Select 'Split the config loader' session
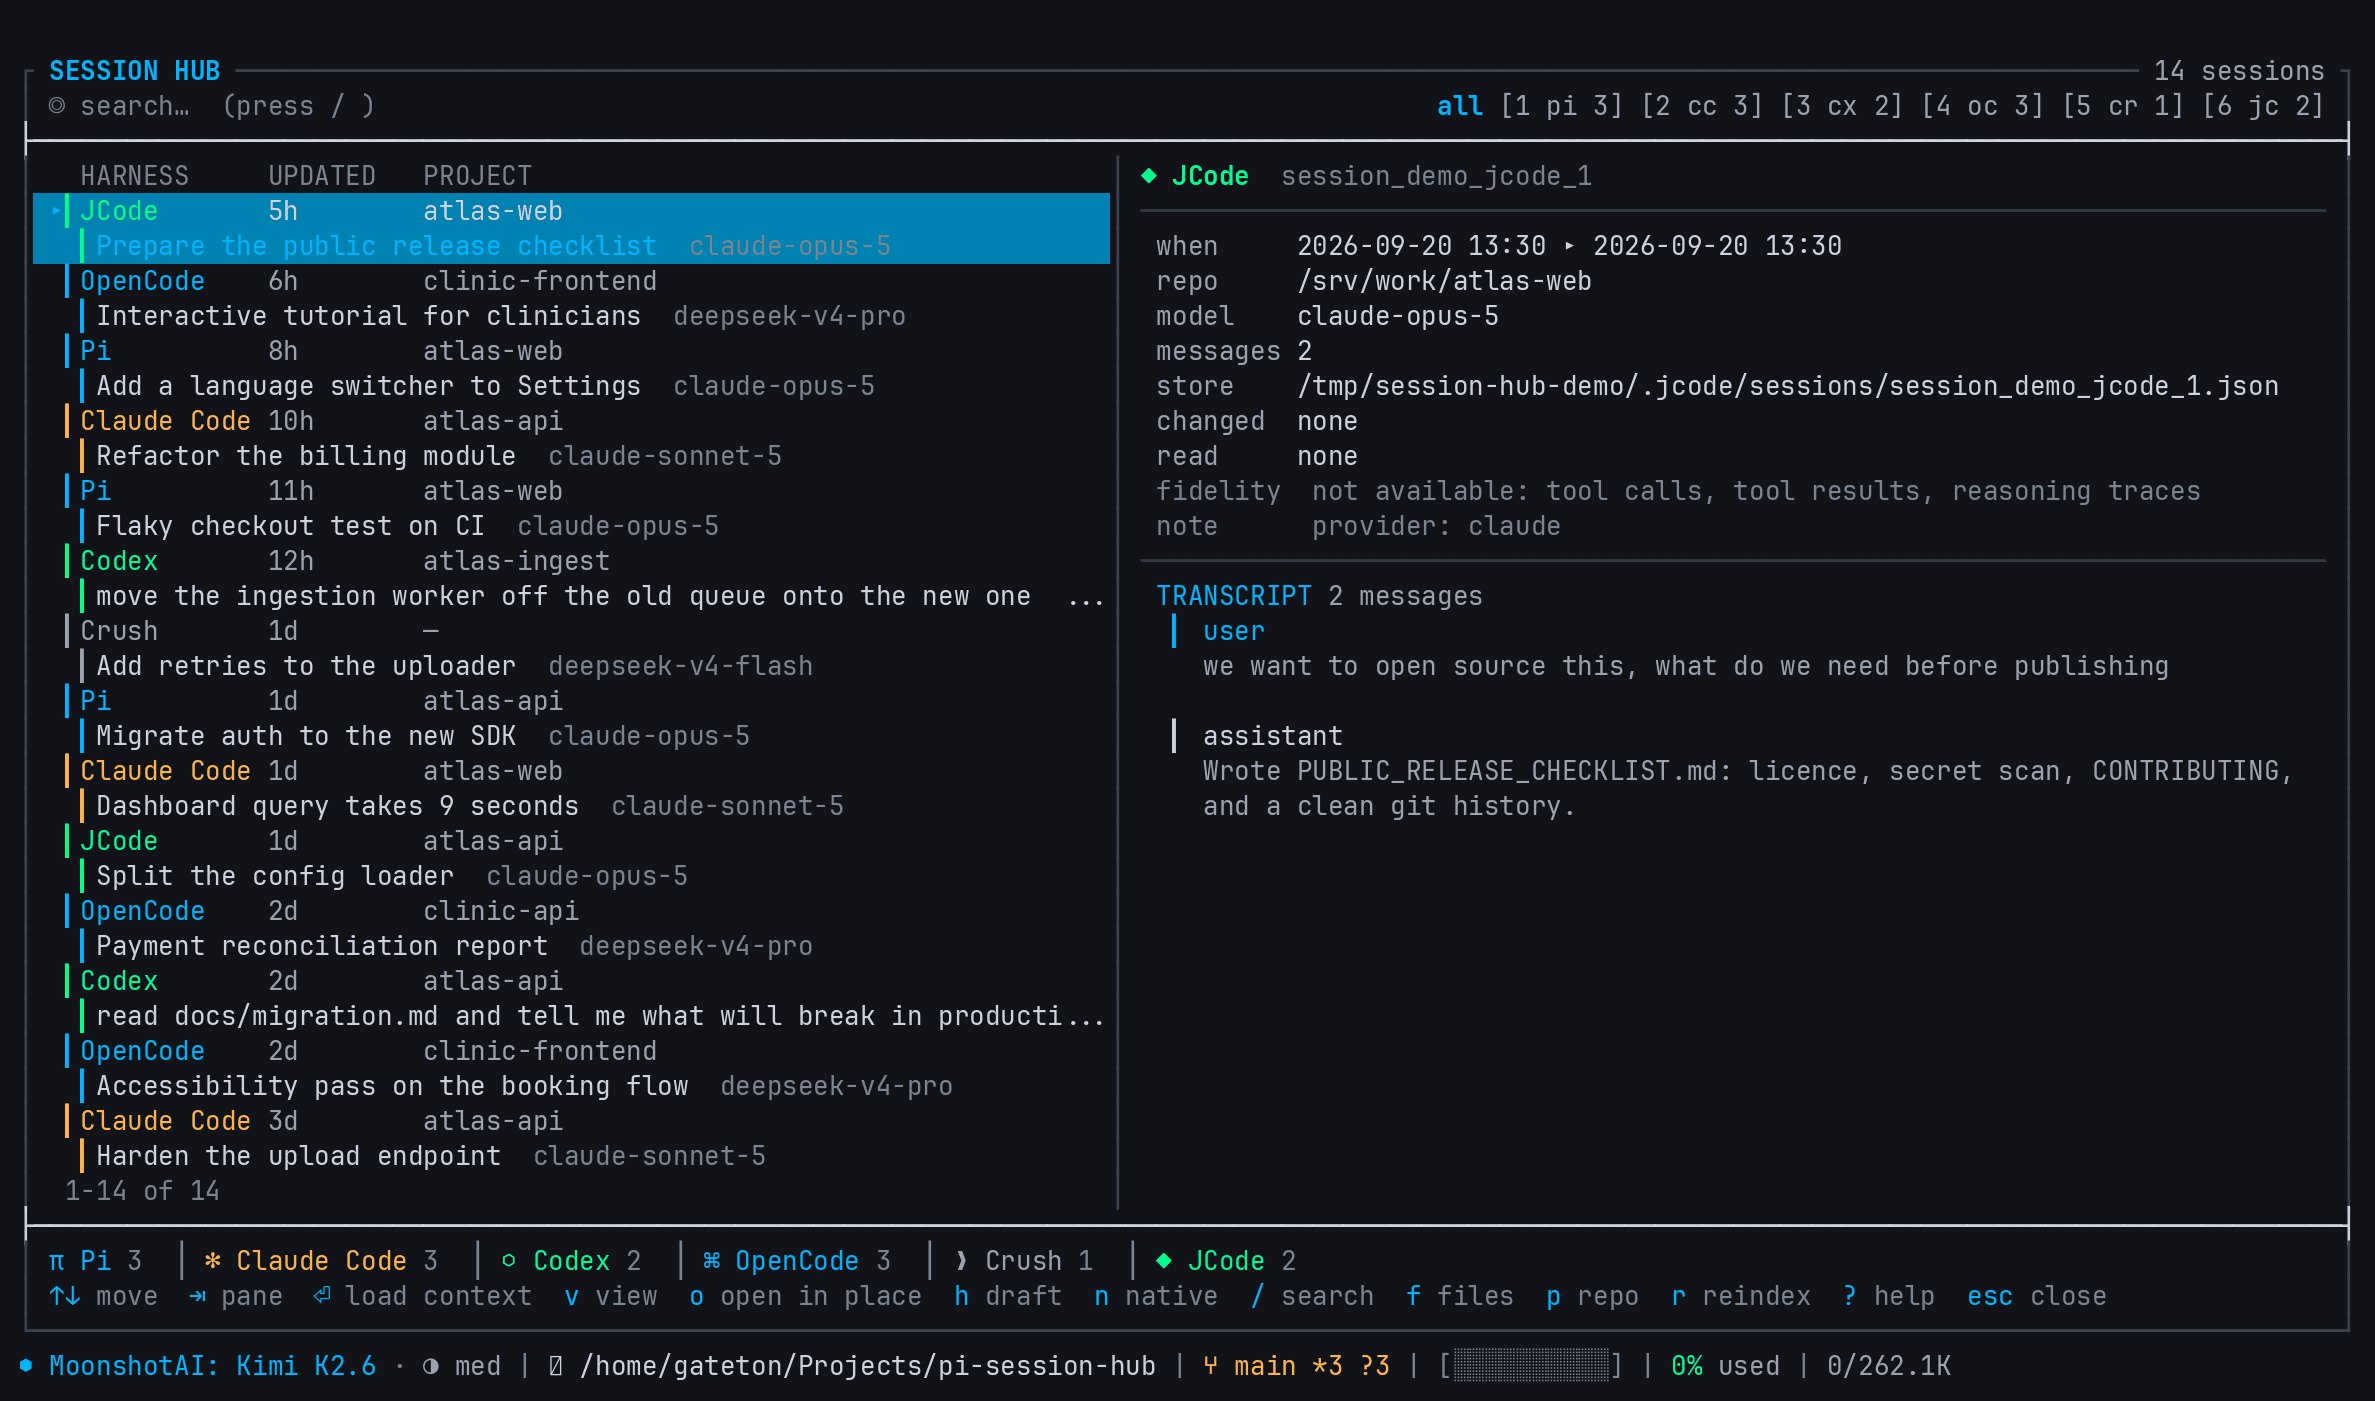This screenshot has height=1401, width=2375. click(572, 859)
